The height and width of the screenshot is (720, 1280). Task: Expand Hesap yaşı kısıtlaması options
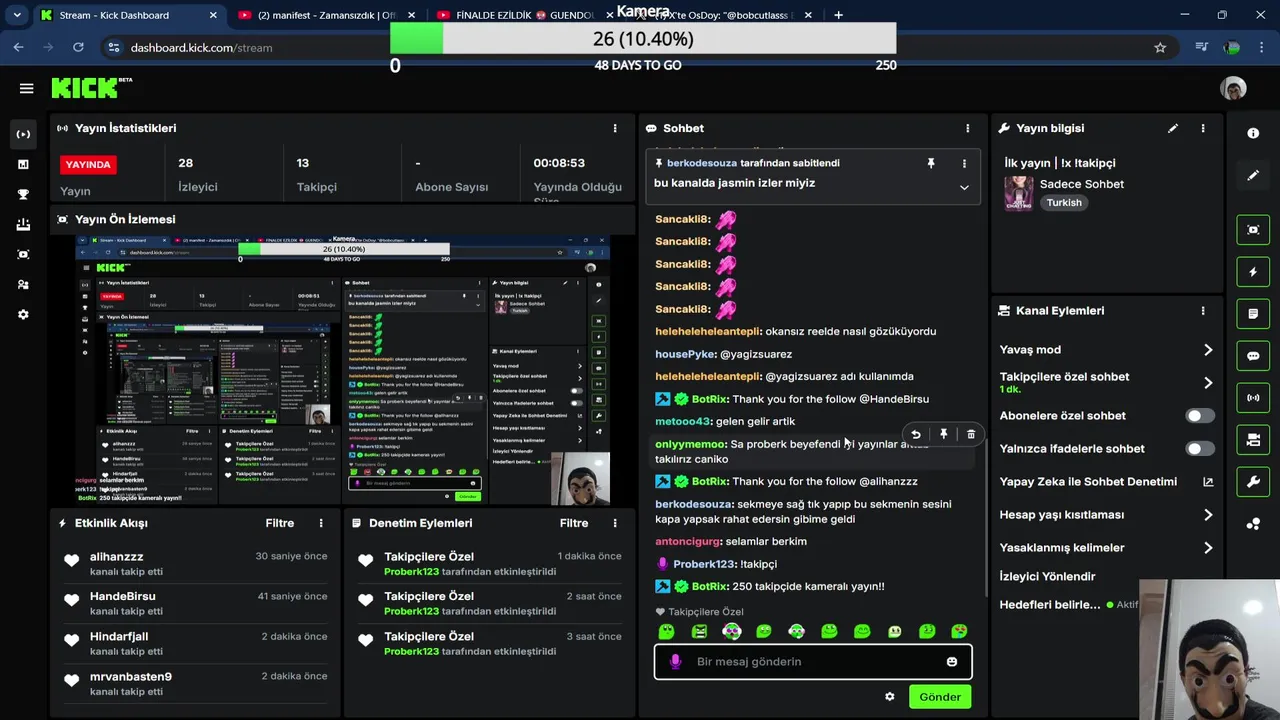(x=1208, y=514)
